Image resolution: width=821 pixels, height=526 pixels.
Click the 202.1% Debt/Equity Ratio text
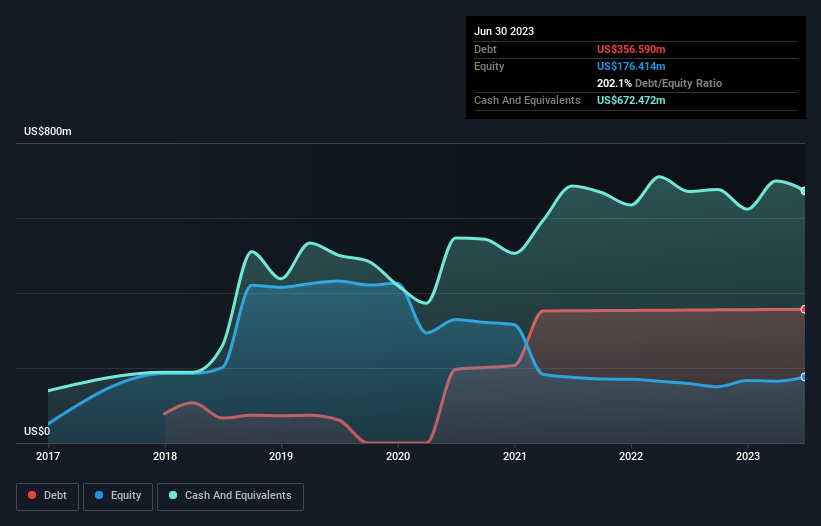pos(659,83)
